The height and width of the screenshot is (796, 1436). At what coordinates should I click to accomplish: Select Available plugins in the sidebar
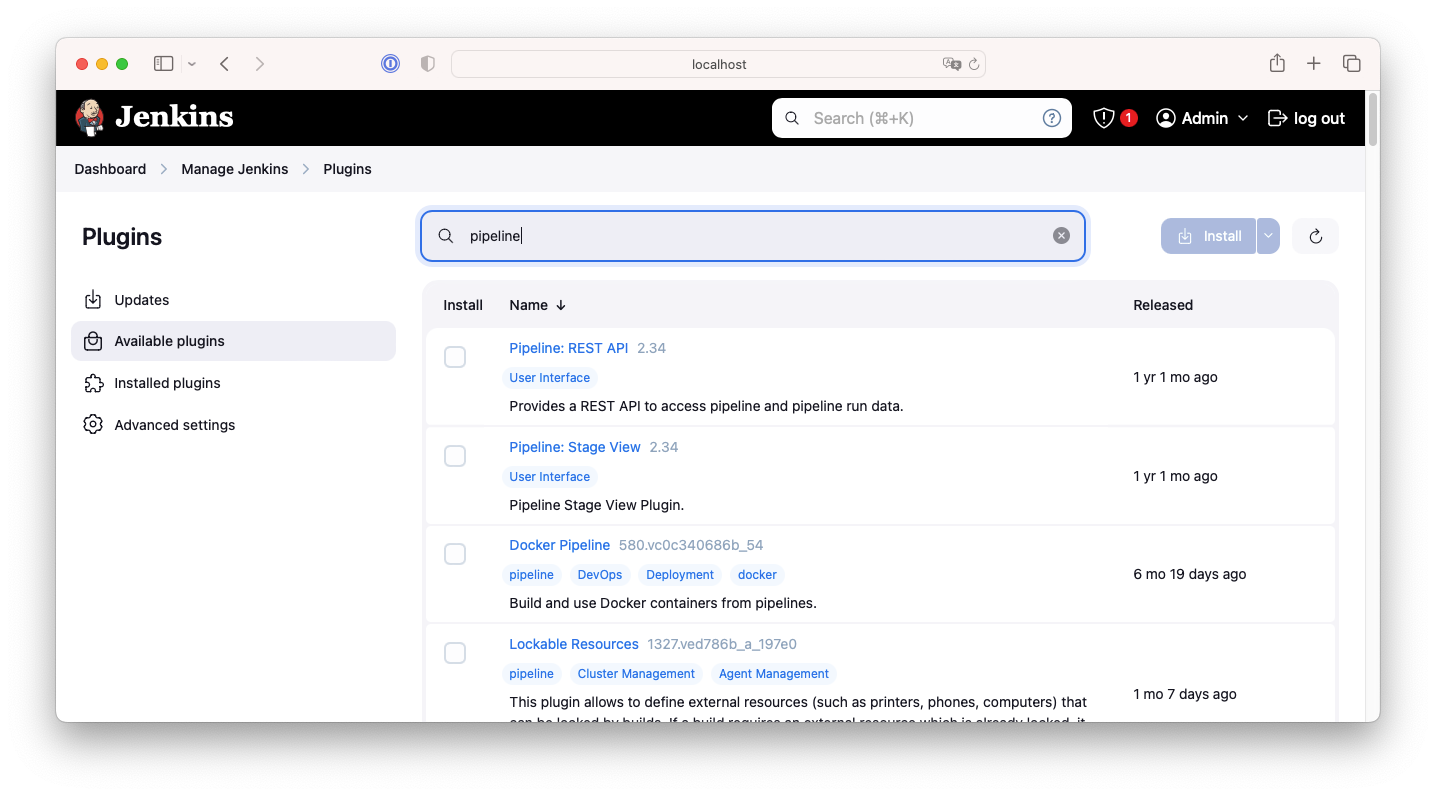pos(233,341)
